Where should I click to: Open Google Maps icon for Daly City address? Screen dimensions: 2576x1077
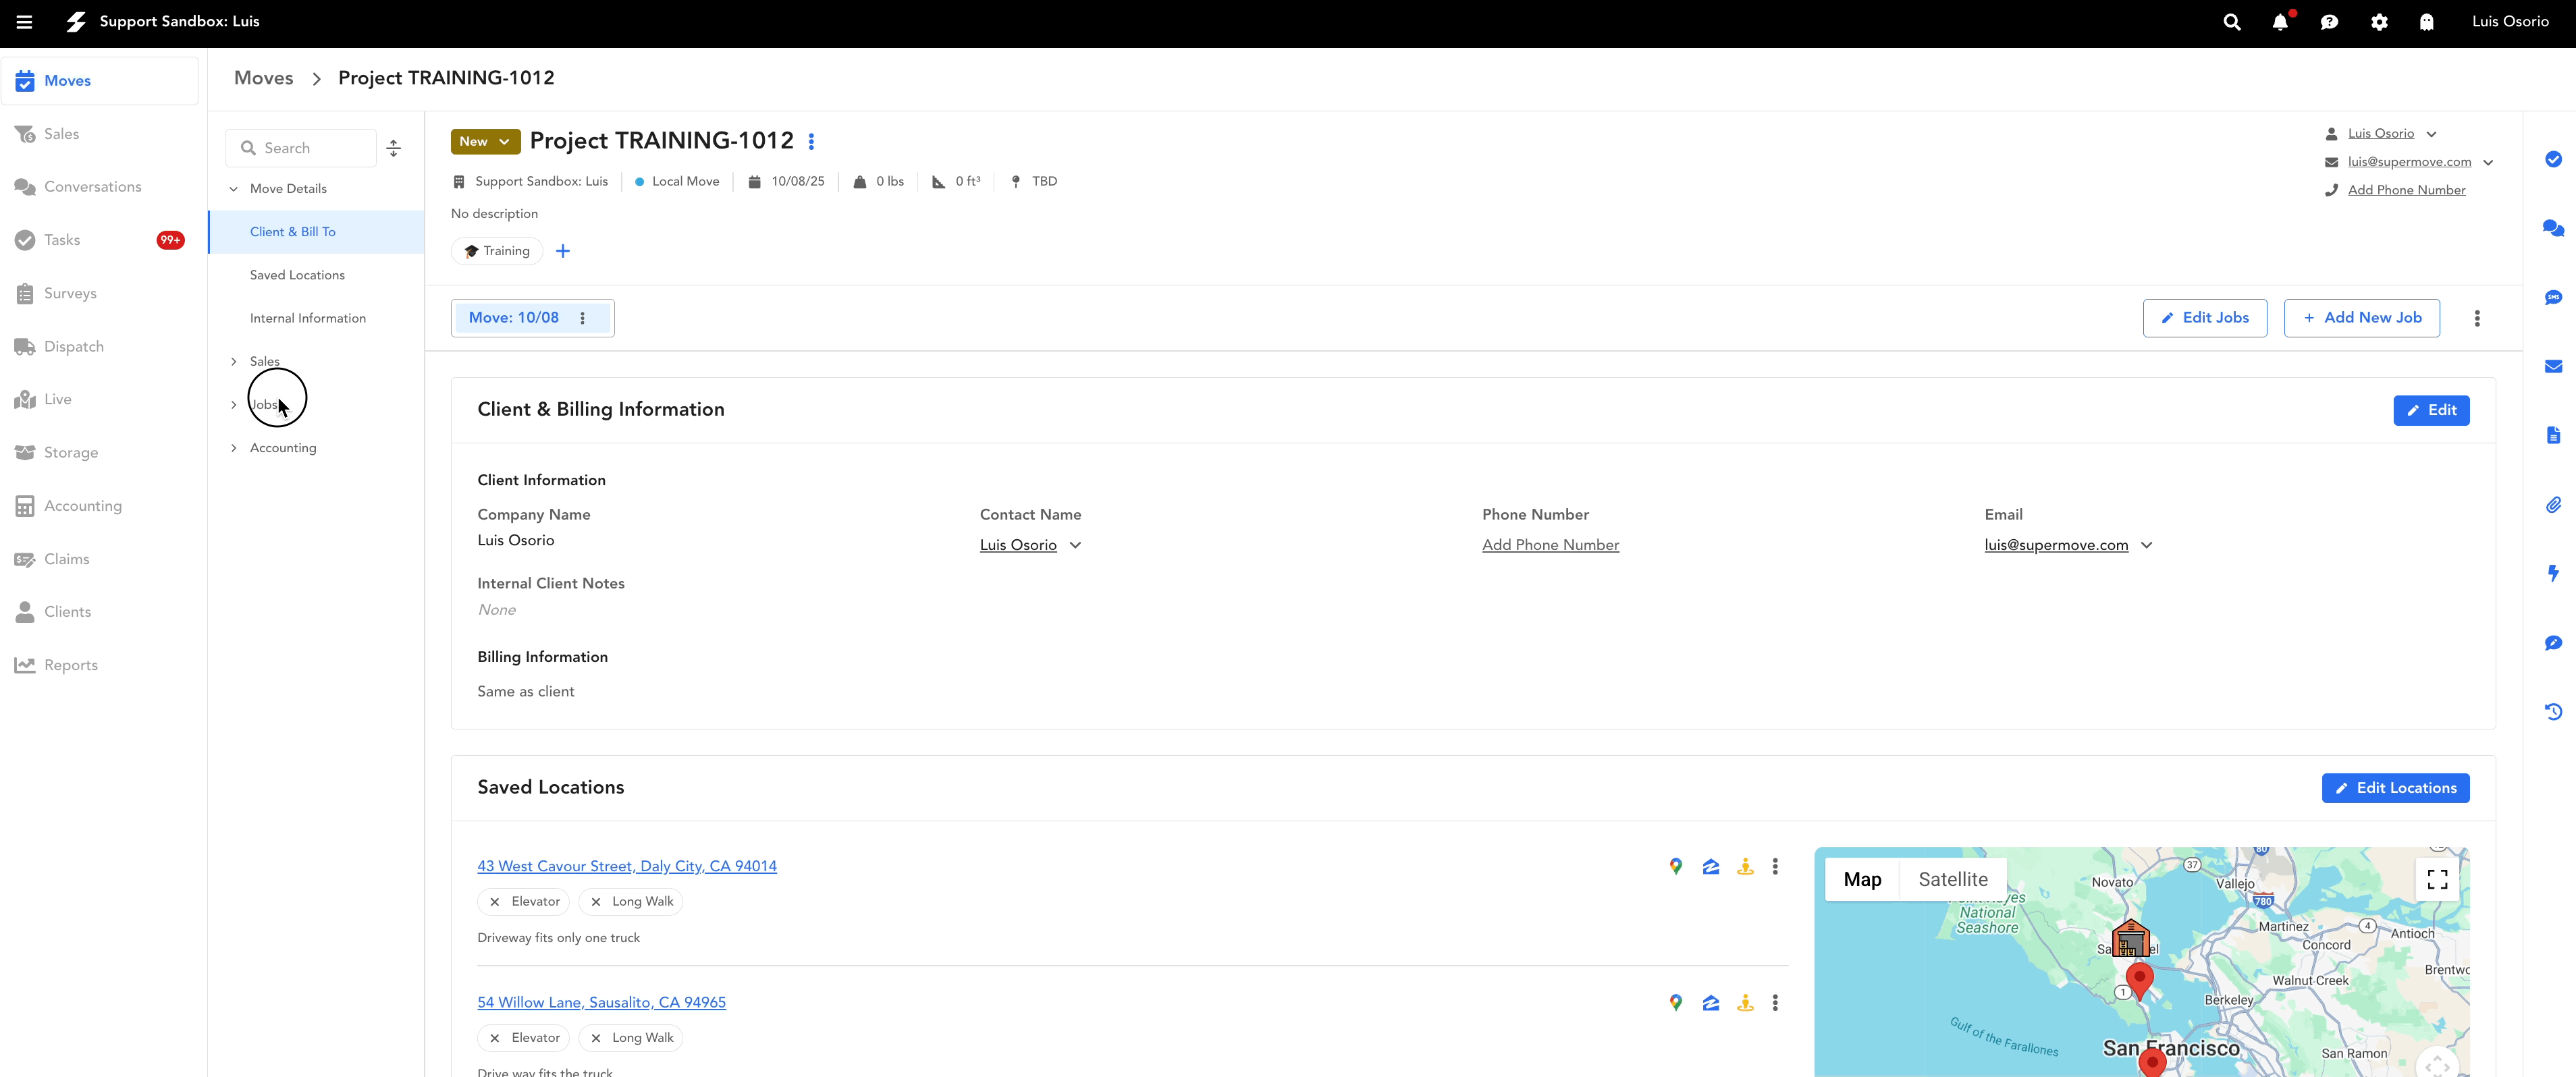click(1676, 867)
